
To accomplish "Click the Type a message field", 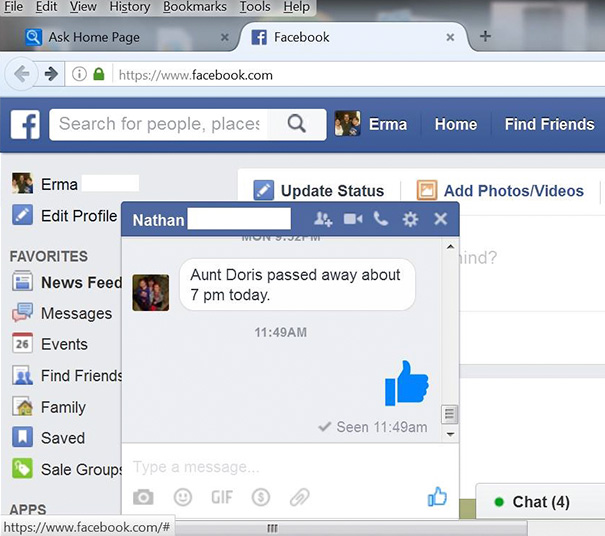I will (x=270, y=467).
